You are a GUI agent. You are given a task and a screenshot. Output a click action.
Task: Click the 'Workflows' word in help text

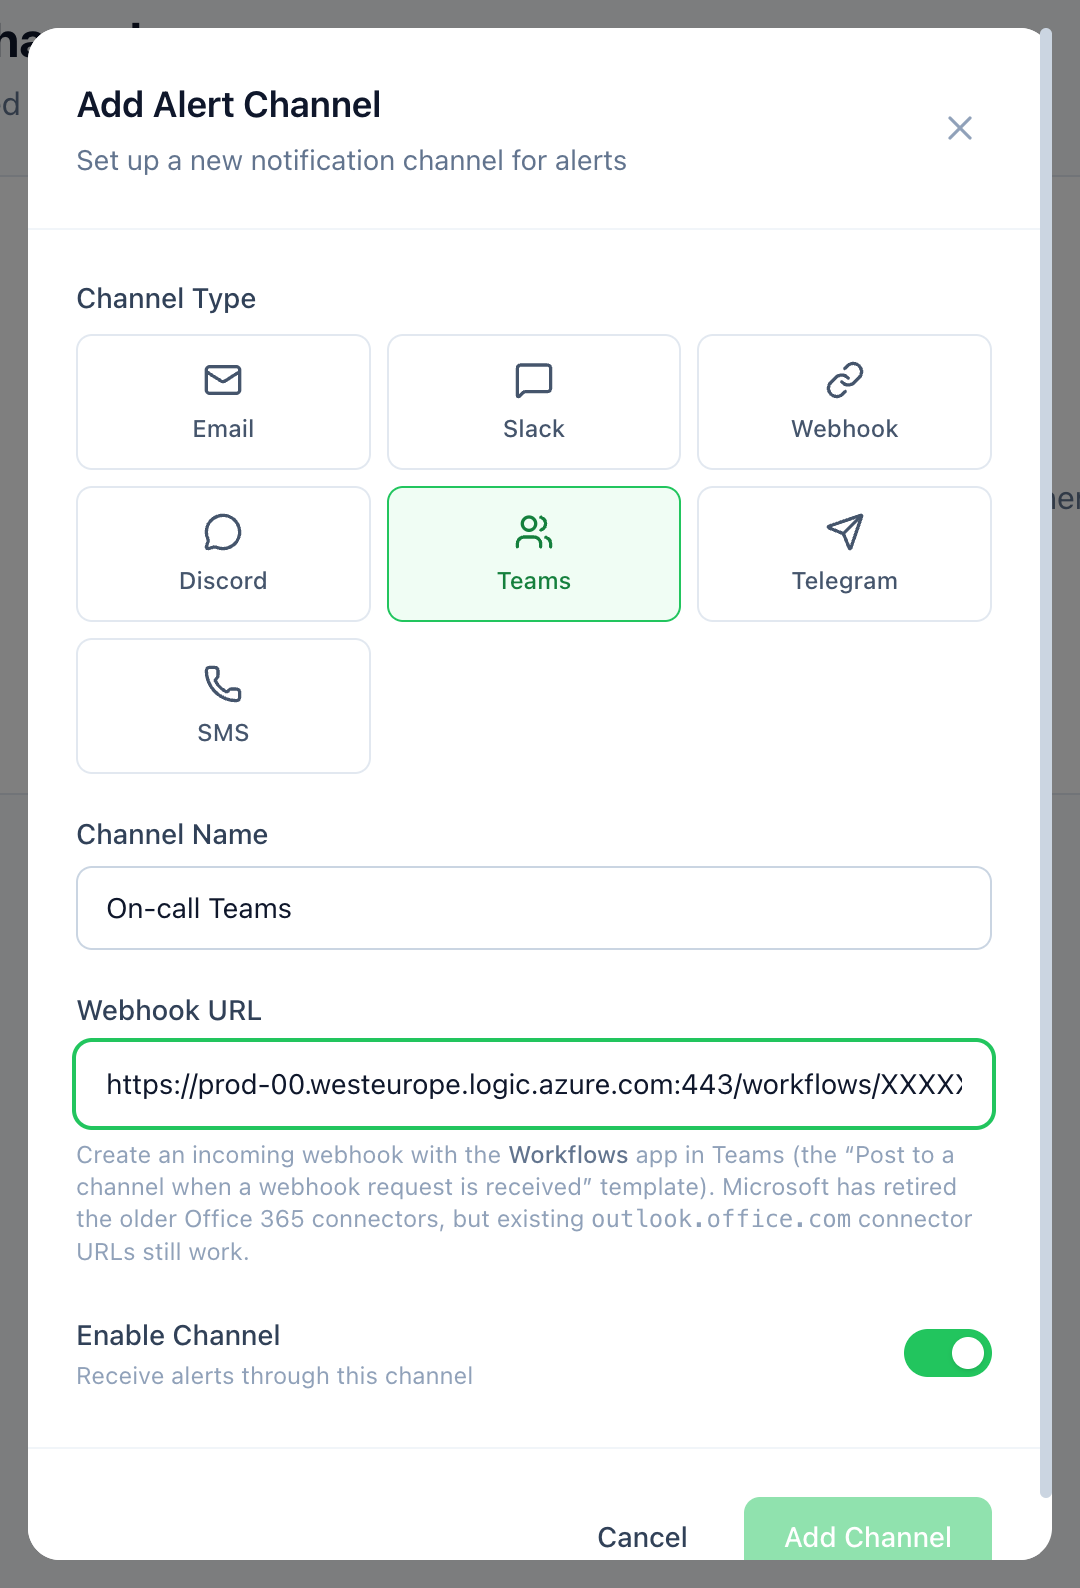pyautogui.click(x=569, y=1155)
